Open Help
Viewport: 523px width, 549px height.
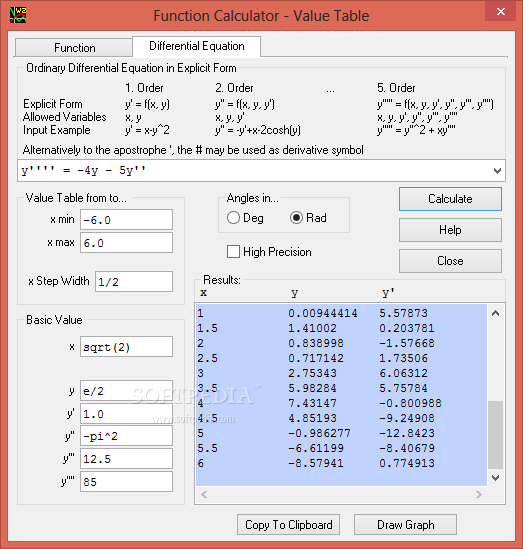[x=450, y=230]
